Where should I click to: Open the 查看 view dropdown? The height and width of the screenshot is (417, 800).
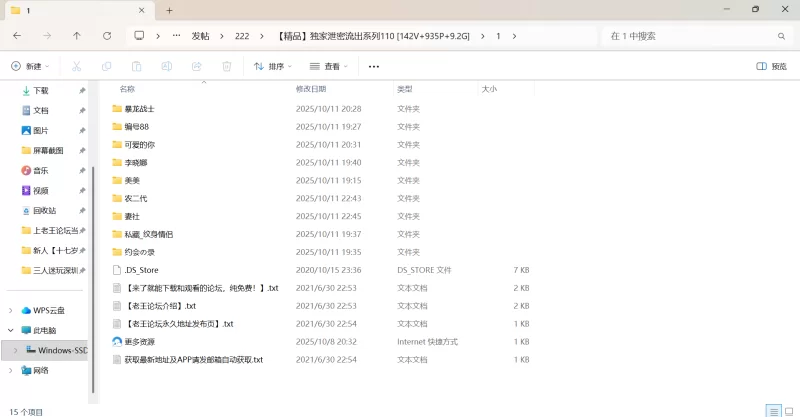point(329,66)
